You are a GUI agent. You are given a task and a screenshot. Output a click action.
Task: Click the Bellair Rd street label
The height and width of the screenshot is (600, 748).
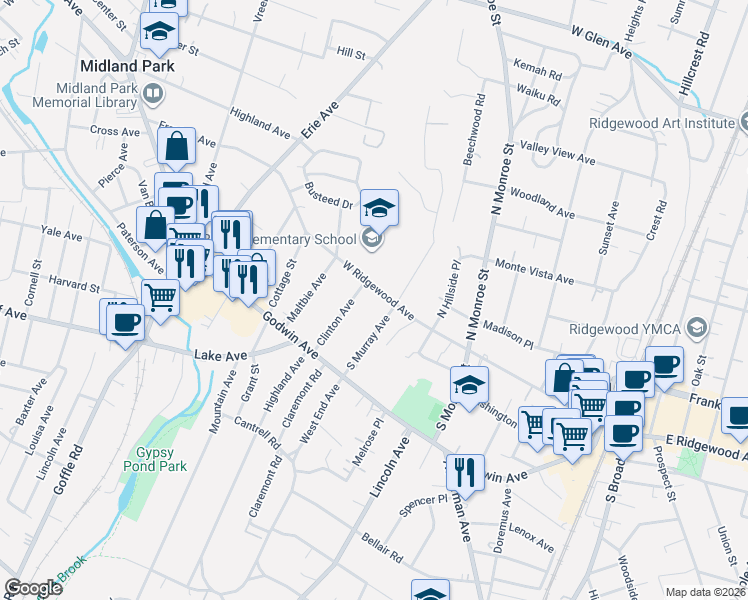pos(382,548)
